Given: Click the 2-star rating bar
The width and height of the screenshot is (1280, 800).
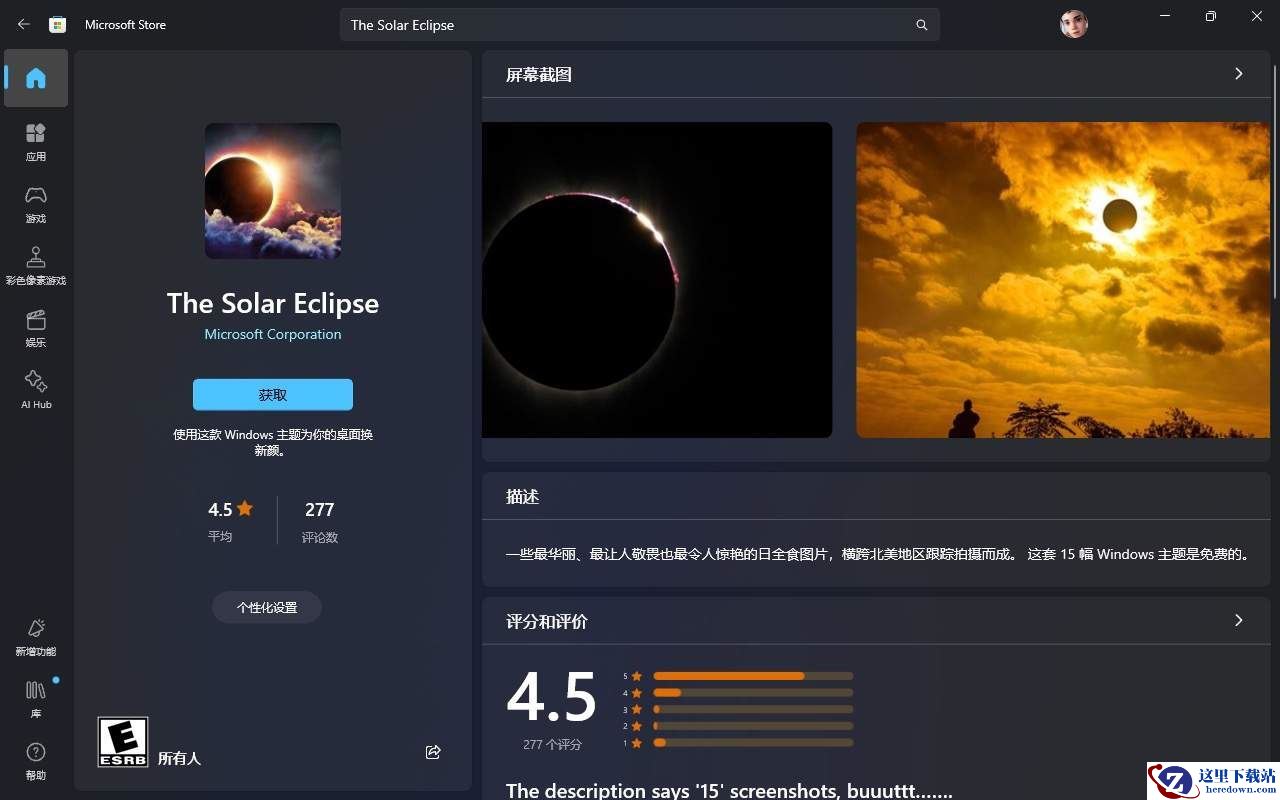Looking at the screenshot, I should 753,726.
